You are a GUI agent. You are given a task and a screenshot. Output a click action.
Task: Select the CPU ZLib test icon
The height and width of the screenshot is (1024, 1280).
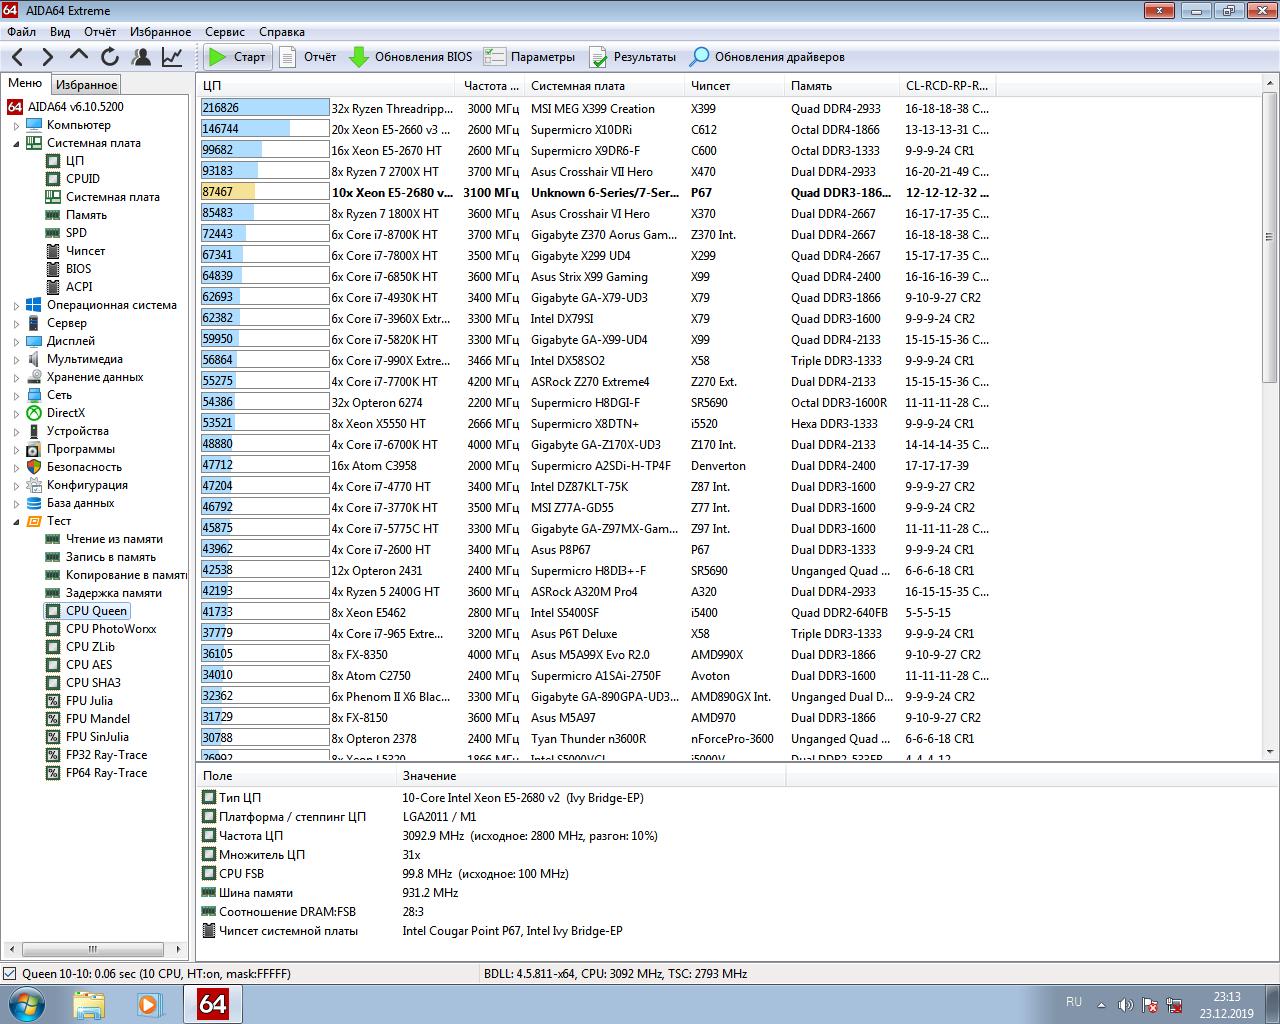click(x=53, y=647)
